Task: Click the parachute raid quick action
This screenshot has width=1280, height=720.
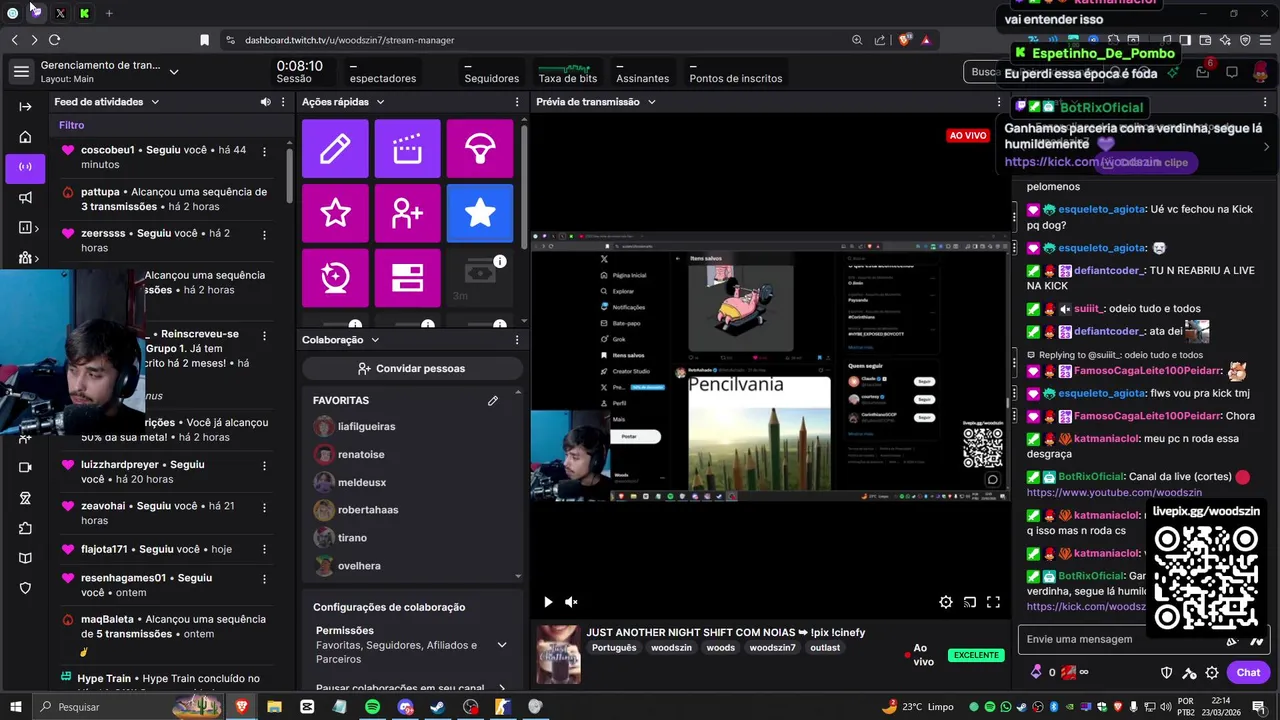Action: point(480,149)
